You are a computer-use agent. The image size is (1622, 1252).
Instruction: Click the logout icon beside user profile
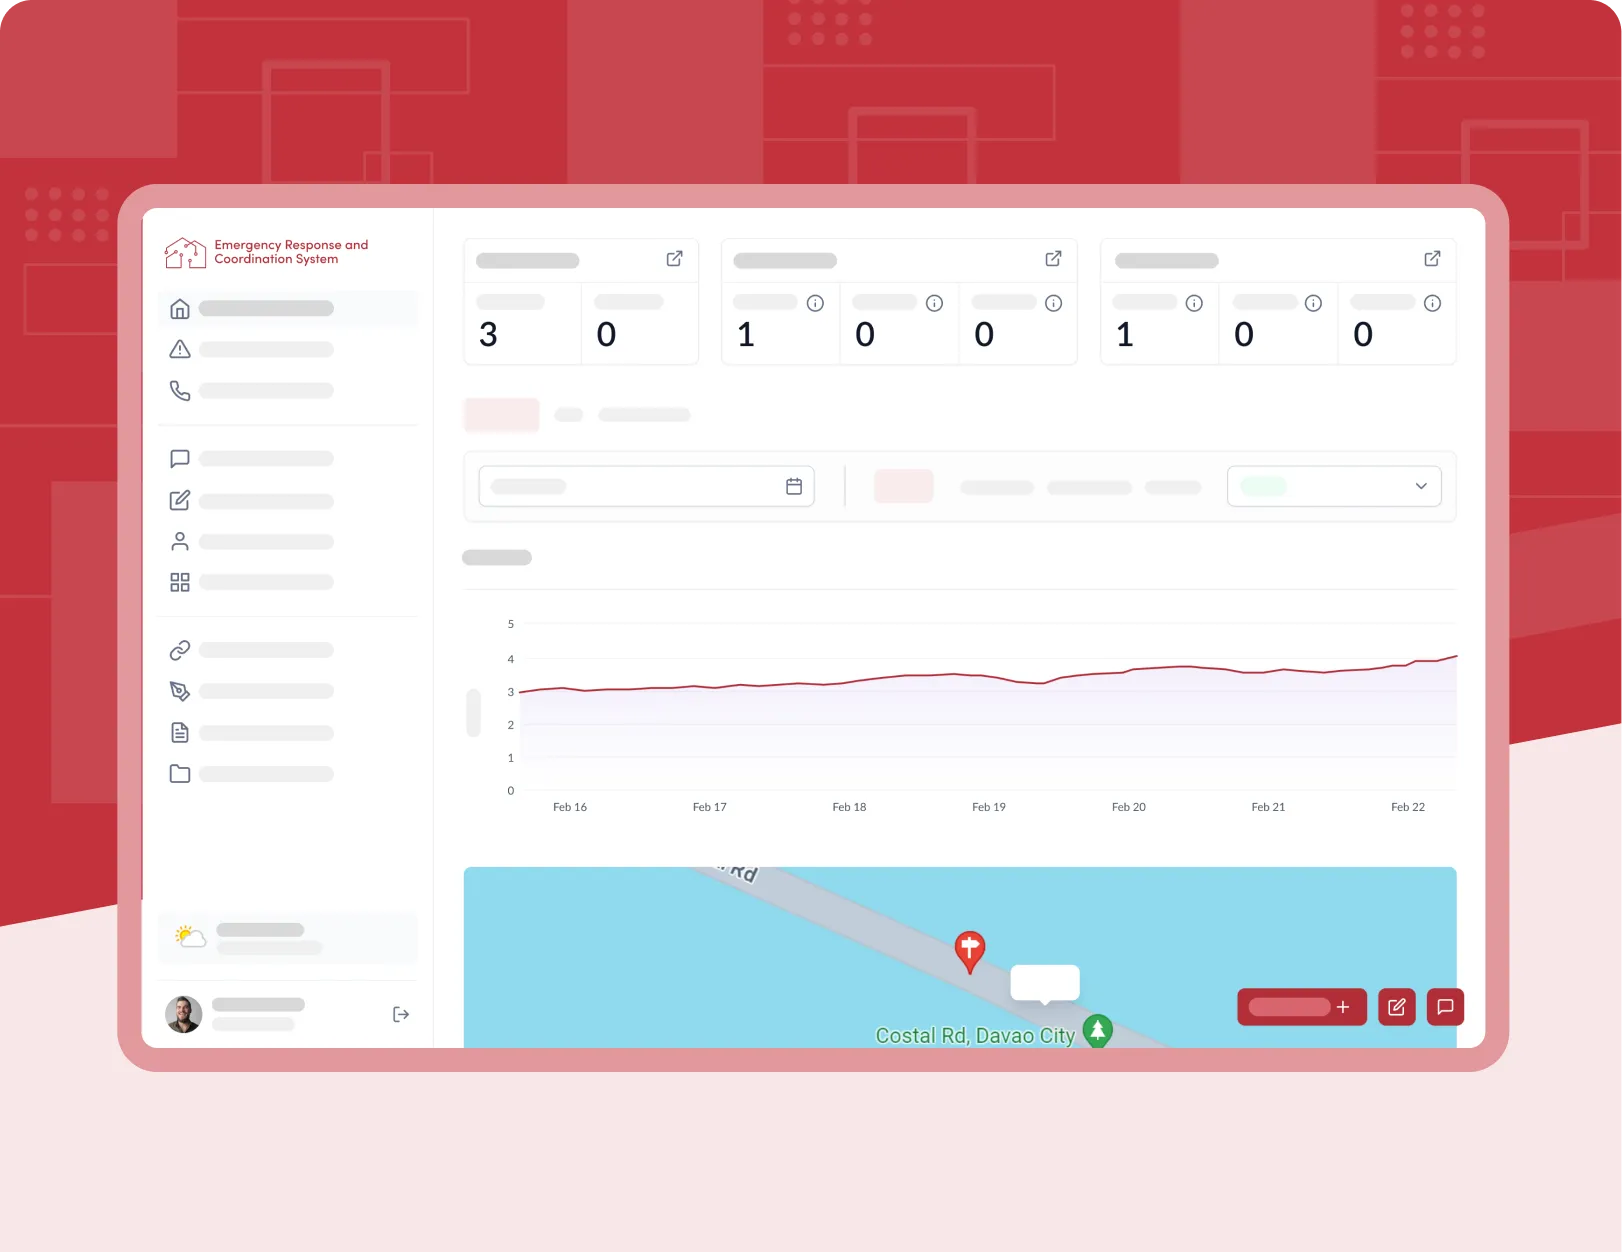tap(401, 1014)
